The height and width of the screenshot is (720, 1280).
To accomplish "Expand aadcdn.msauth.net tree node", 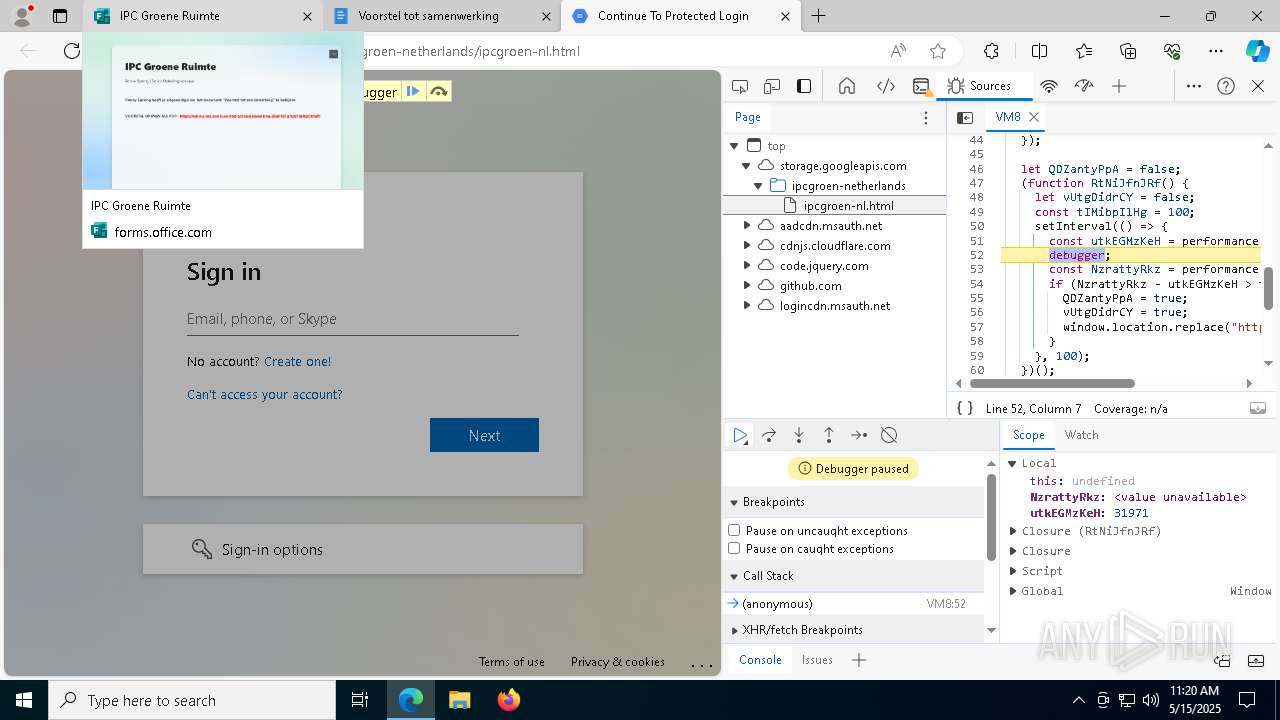I will (x=746, y=226).
